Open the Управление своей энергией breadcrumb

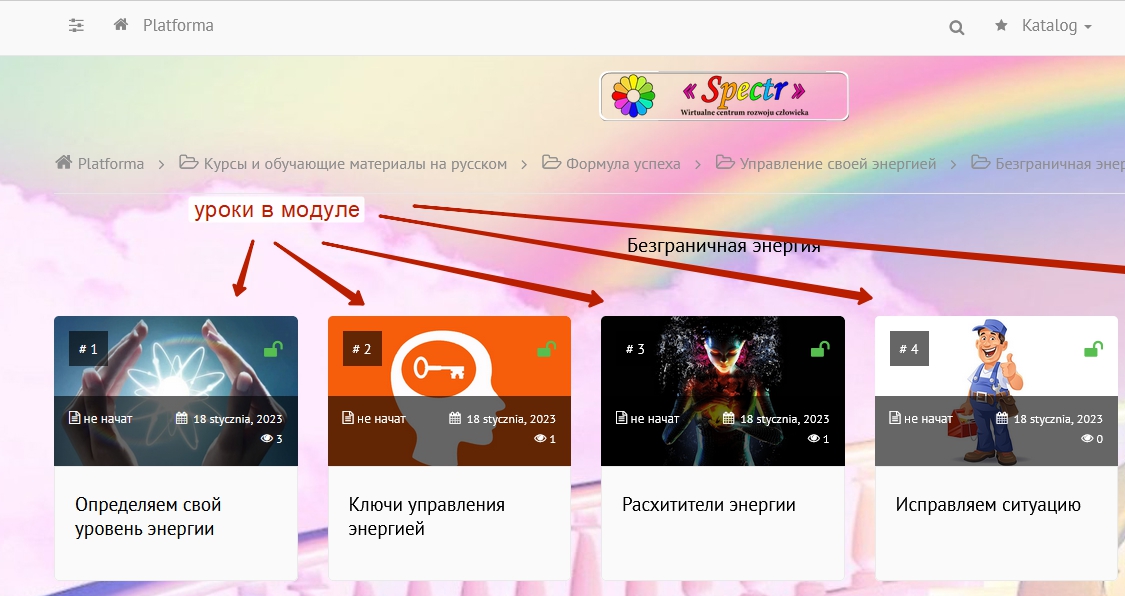point(838,164)
